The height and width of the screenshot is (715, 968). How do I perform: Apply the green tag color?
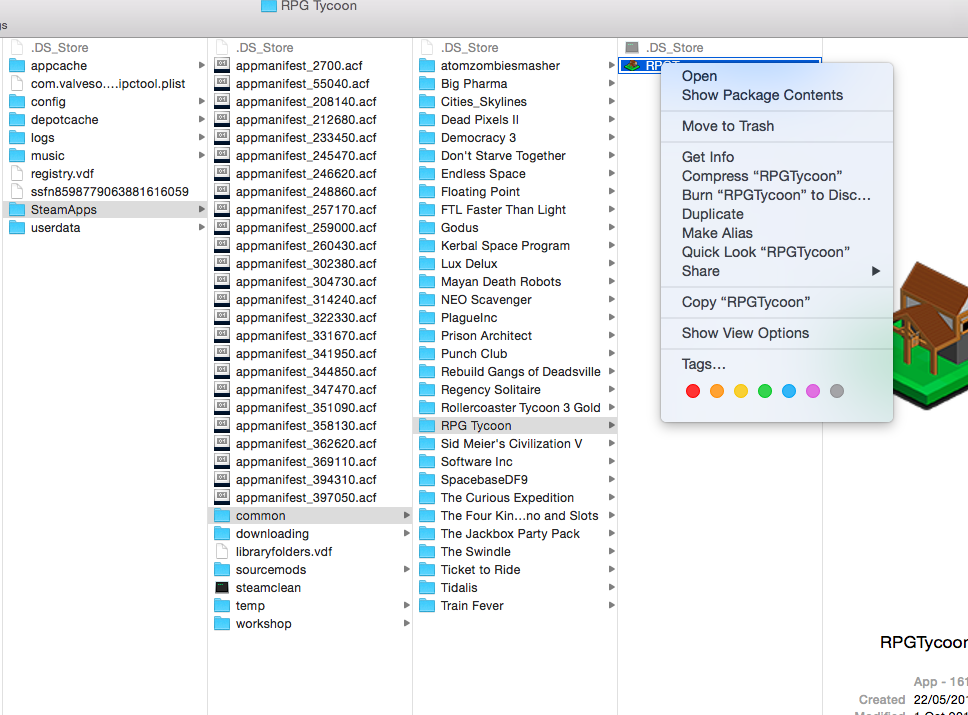tap(765, 391)
